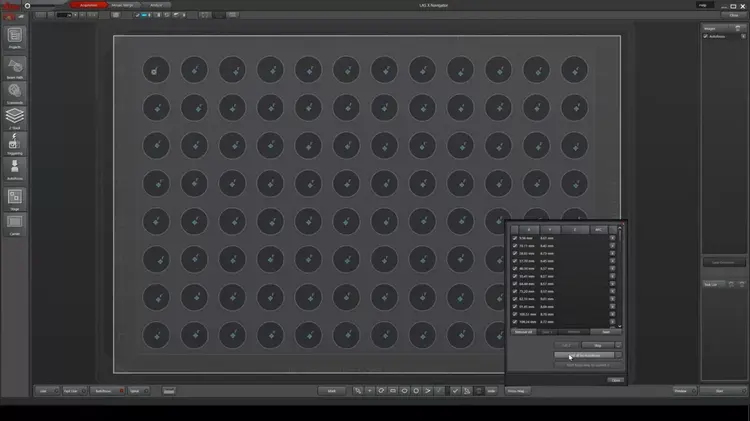This screenshot has width=750, height=421.
Task: Uncheck the first focus point checkbox
Action: point(515,238)
